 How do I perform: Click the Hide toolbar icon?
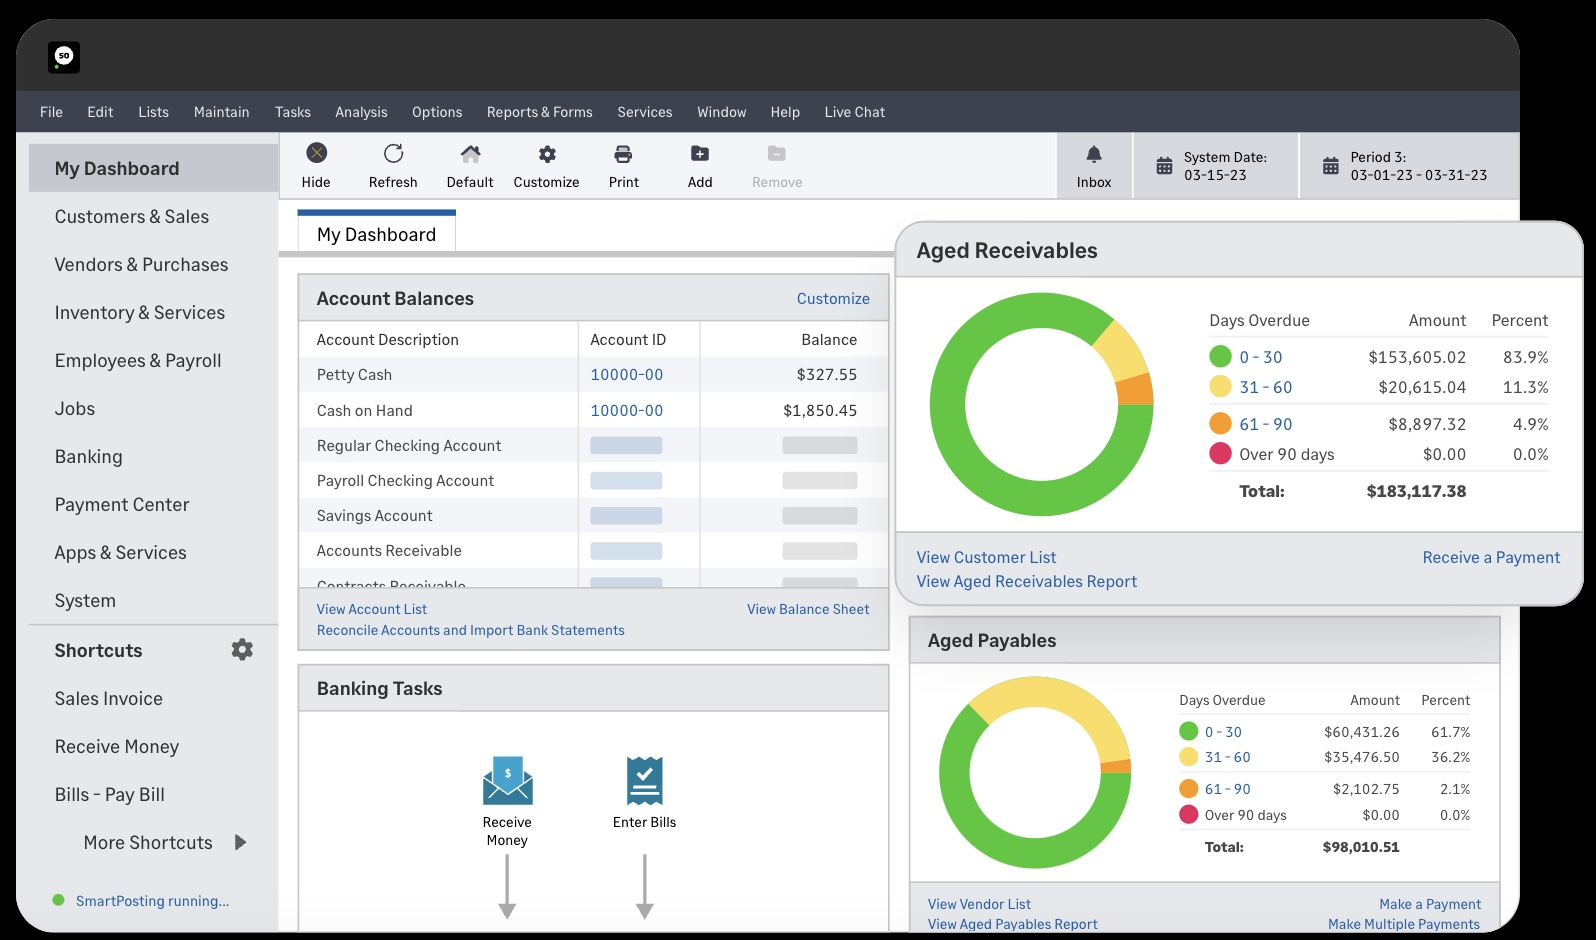[316, 153]
